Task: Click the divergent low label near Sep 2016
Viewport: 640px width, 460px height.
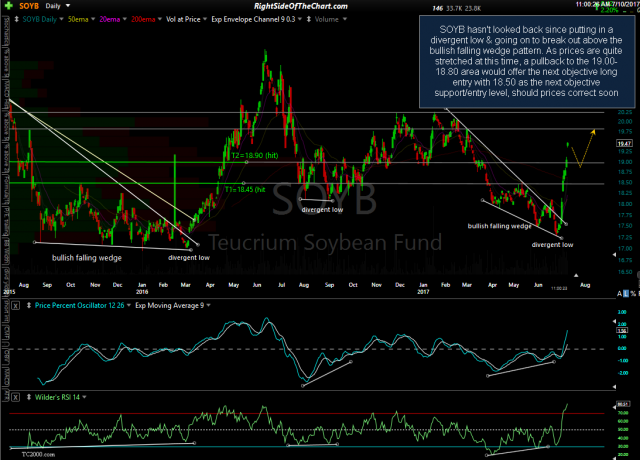Action: pyautogui.click(x=322, y=209)
